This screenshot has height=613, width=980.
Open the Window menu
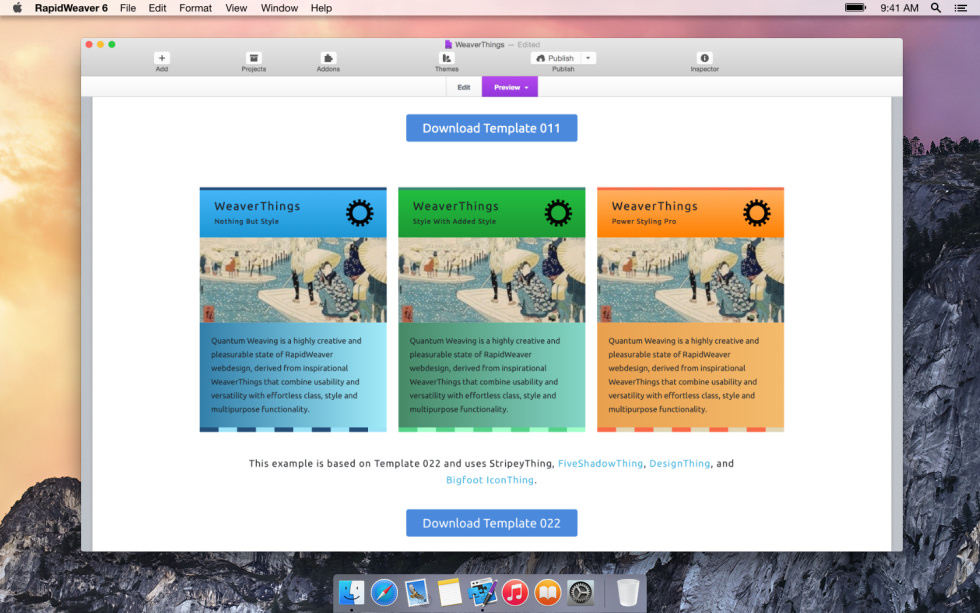[279, 8]
